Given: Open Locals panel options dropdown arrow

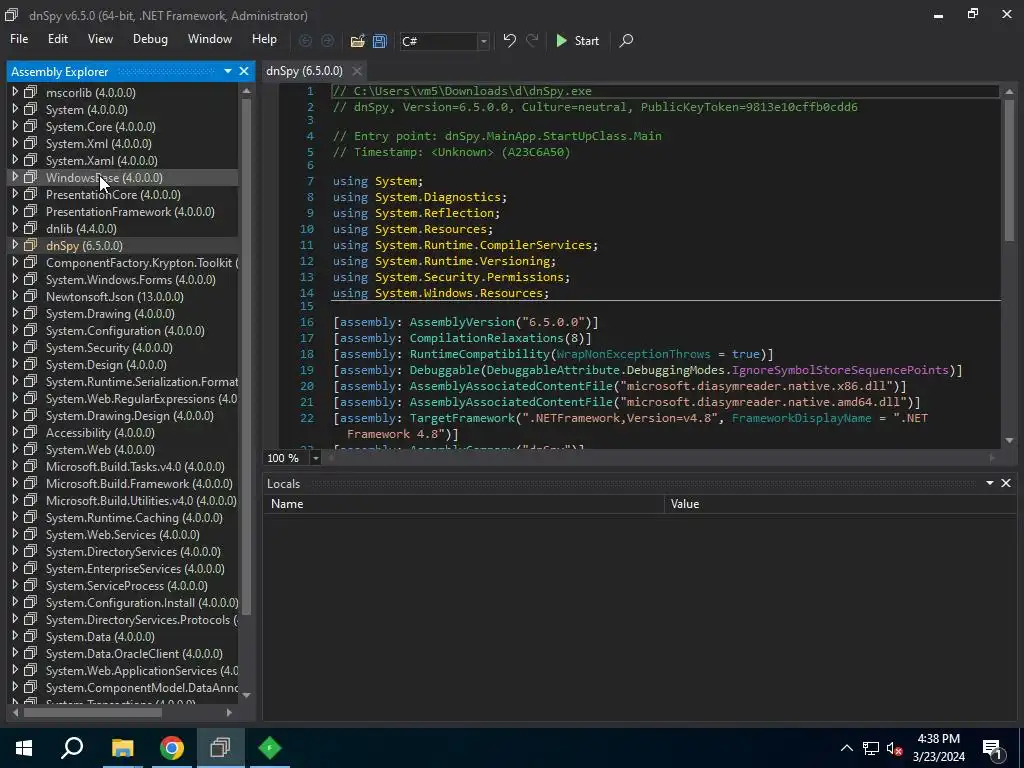Looking at the screenshot, I should [x=990, y=483].
